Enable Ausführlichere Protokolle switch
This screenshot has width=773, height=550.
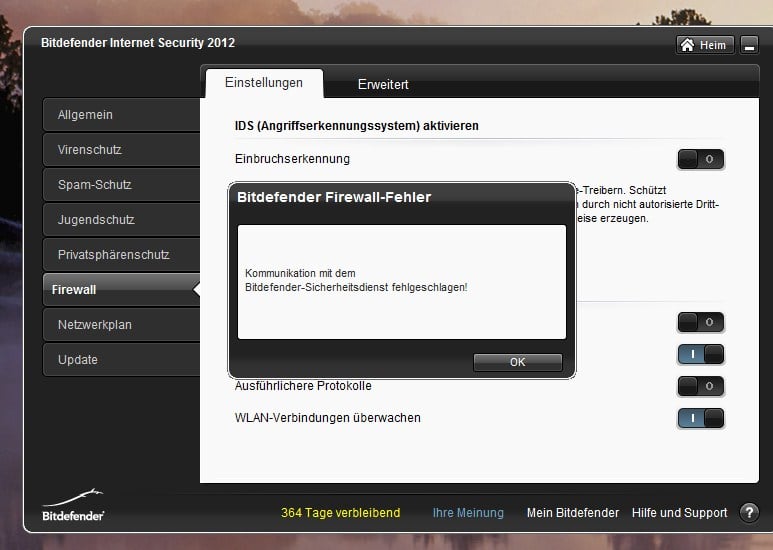click(701, 386)
